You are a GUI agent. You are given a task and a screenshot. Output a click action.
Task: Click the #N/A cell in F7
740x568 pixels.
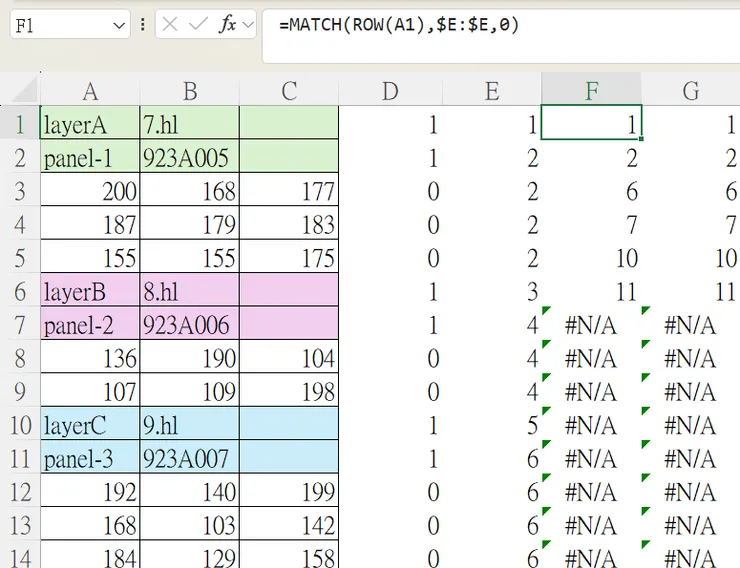coord(591,325)
